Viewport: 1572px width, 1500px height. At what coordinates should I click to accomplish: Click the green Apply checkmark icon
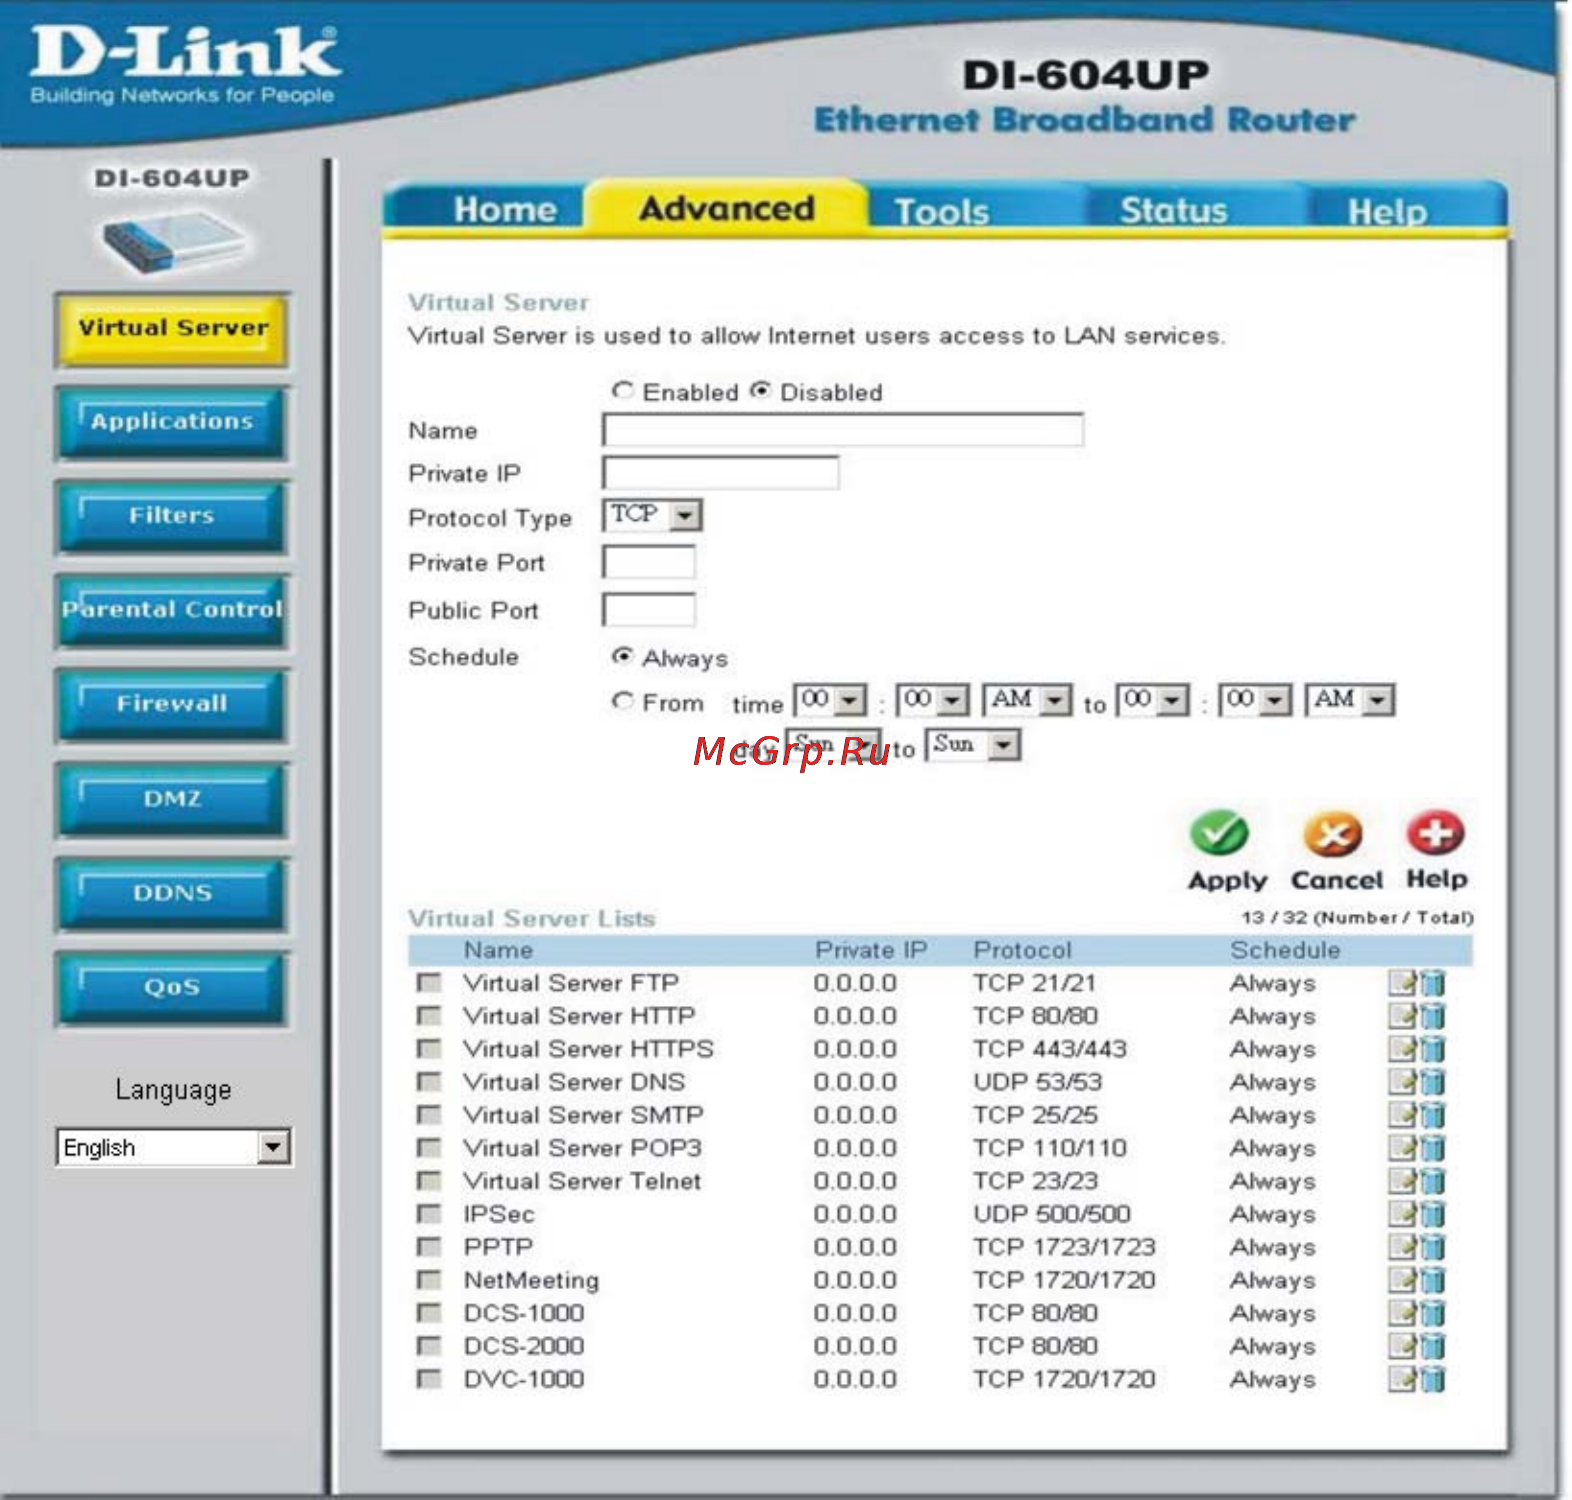[1219, 832]
